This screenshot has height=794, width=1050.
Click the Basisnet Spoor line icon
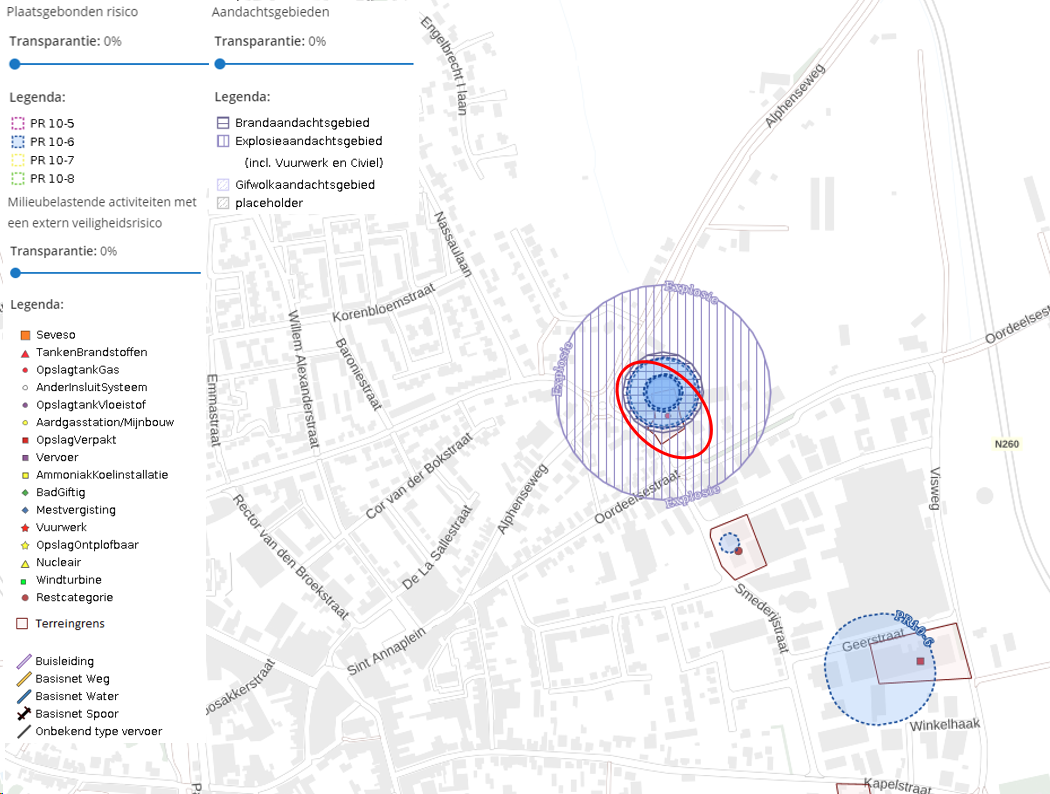pyautogui.click(x=24, y=714)
